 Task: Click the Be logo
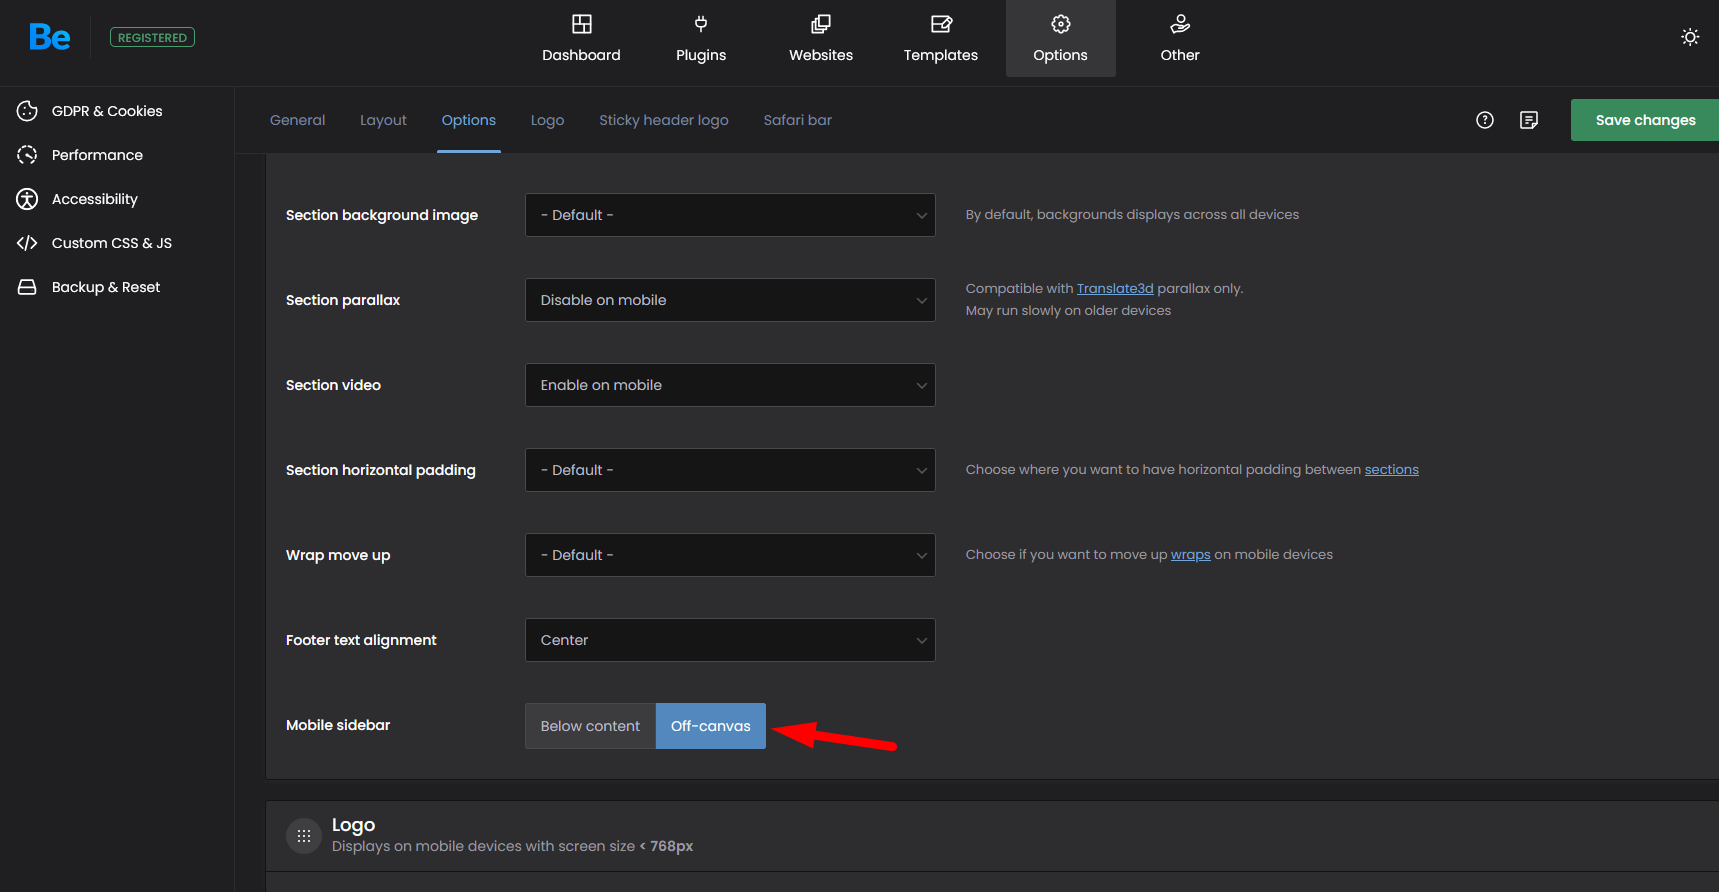click(x=50, y=38)
